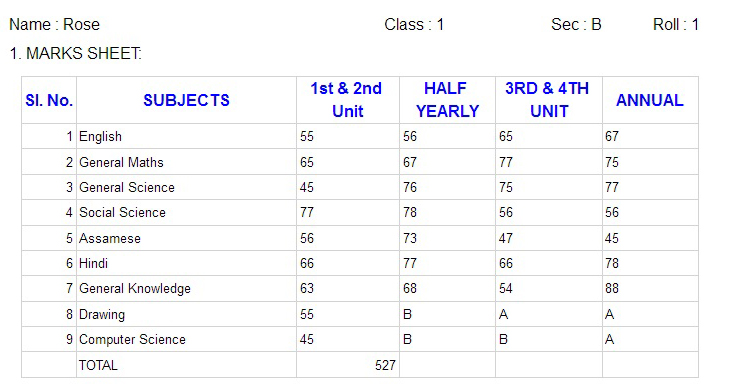Select the 3RD & 4TH UNIT header
This screenshot has width=734, height=384.
click(549, 100)
